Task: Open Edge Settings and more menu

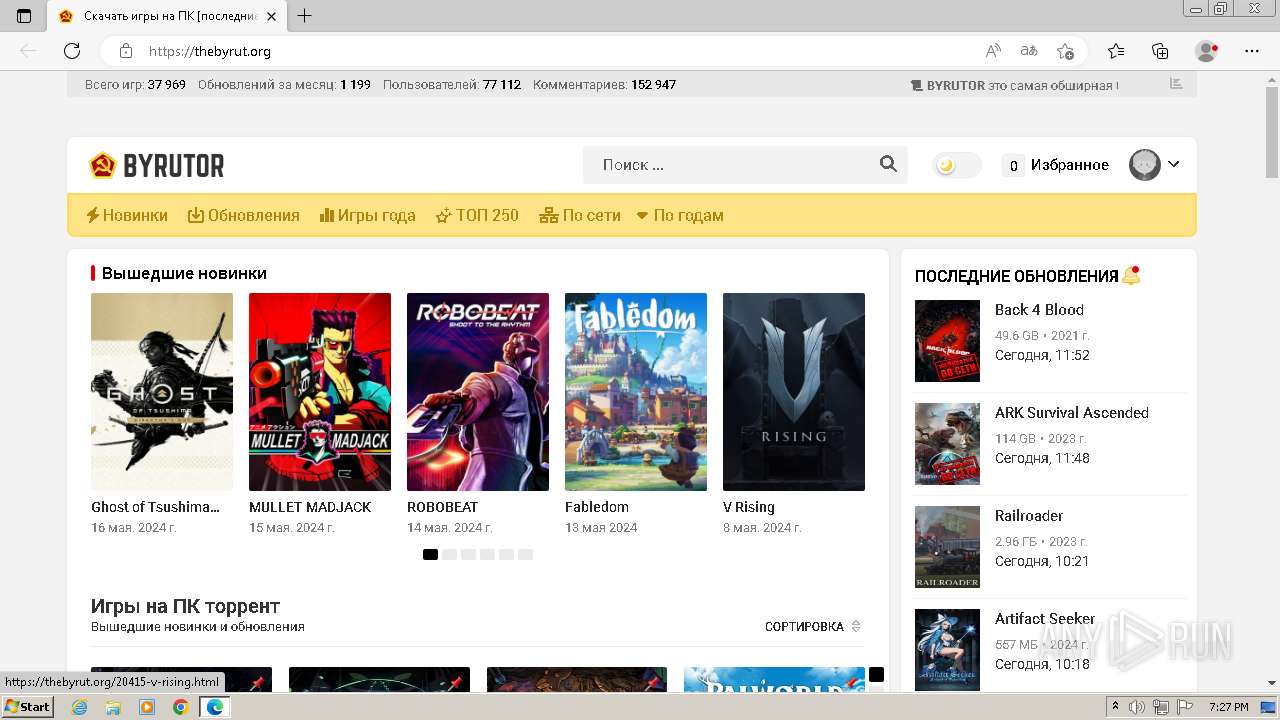Action: click(x=1252, y=51)
